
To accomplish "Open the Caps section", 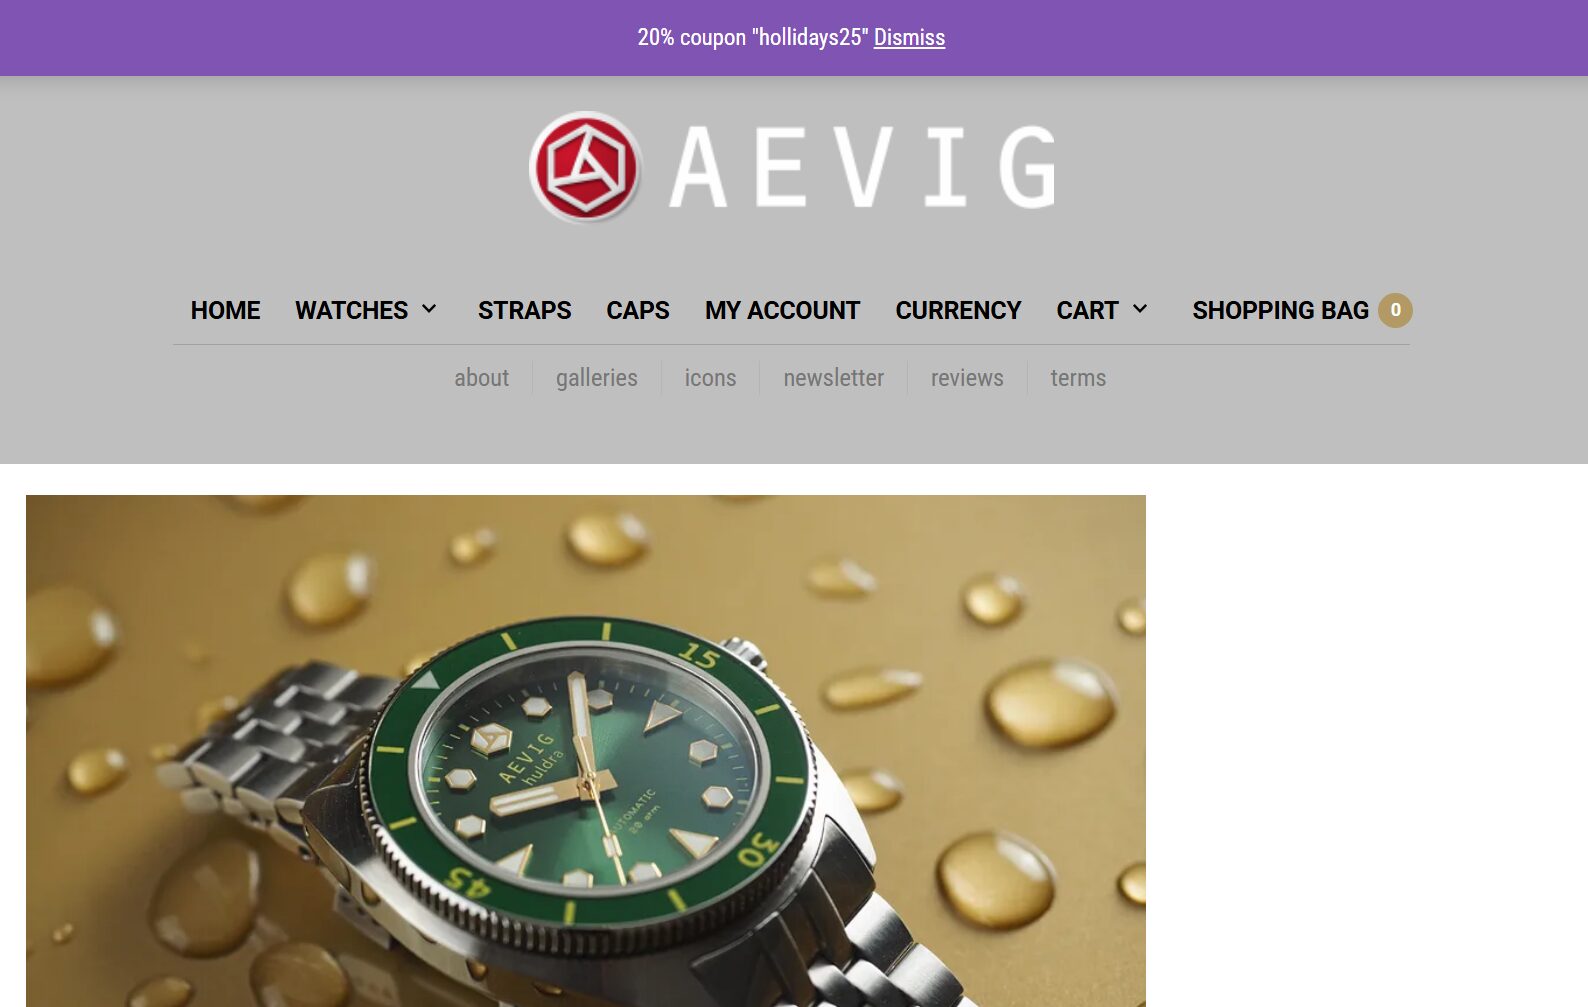I will coord(638,310).
